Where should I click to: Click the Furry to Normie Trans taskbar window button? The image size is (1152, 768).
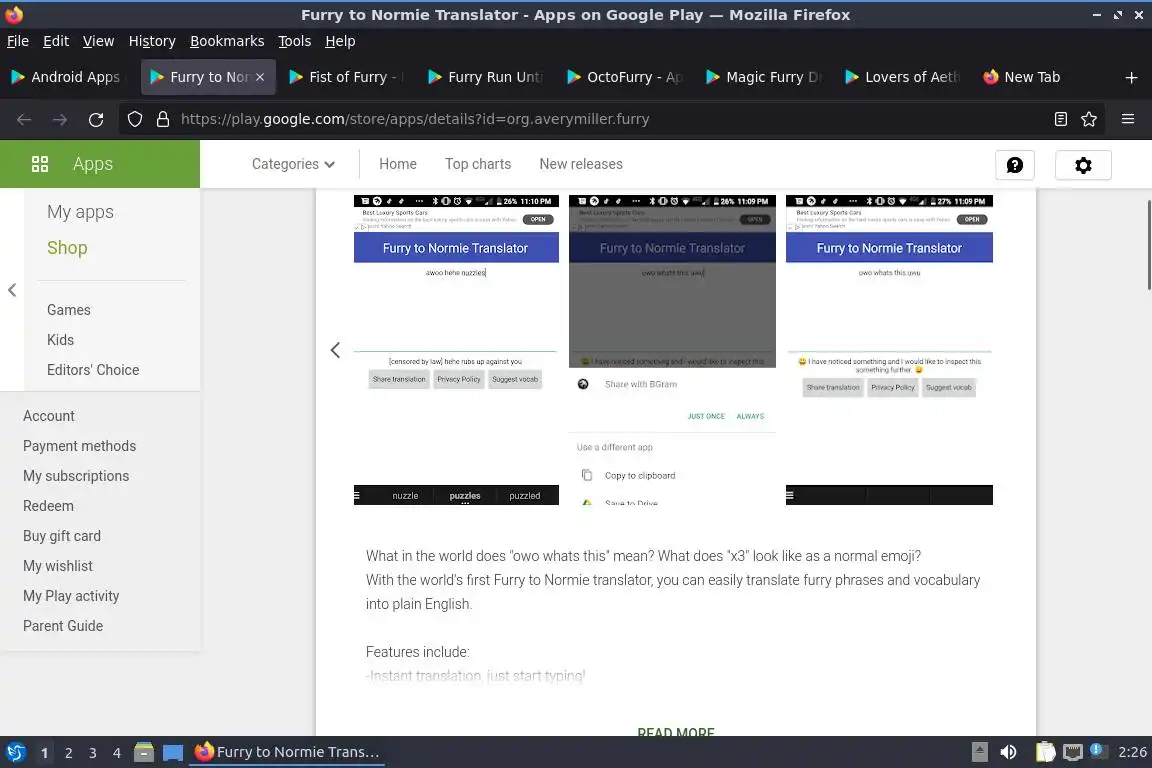point(287,752)
